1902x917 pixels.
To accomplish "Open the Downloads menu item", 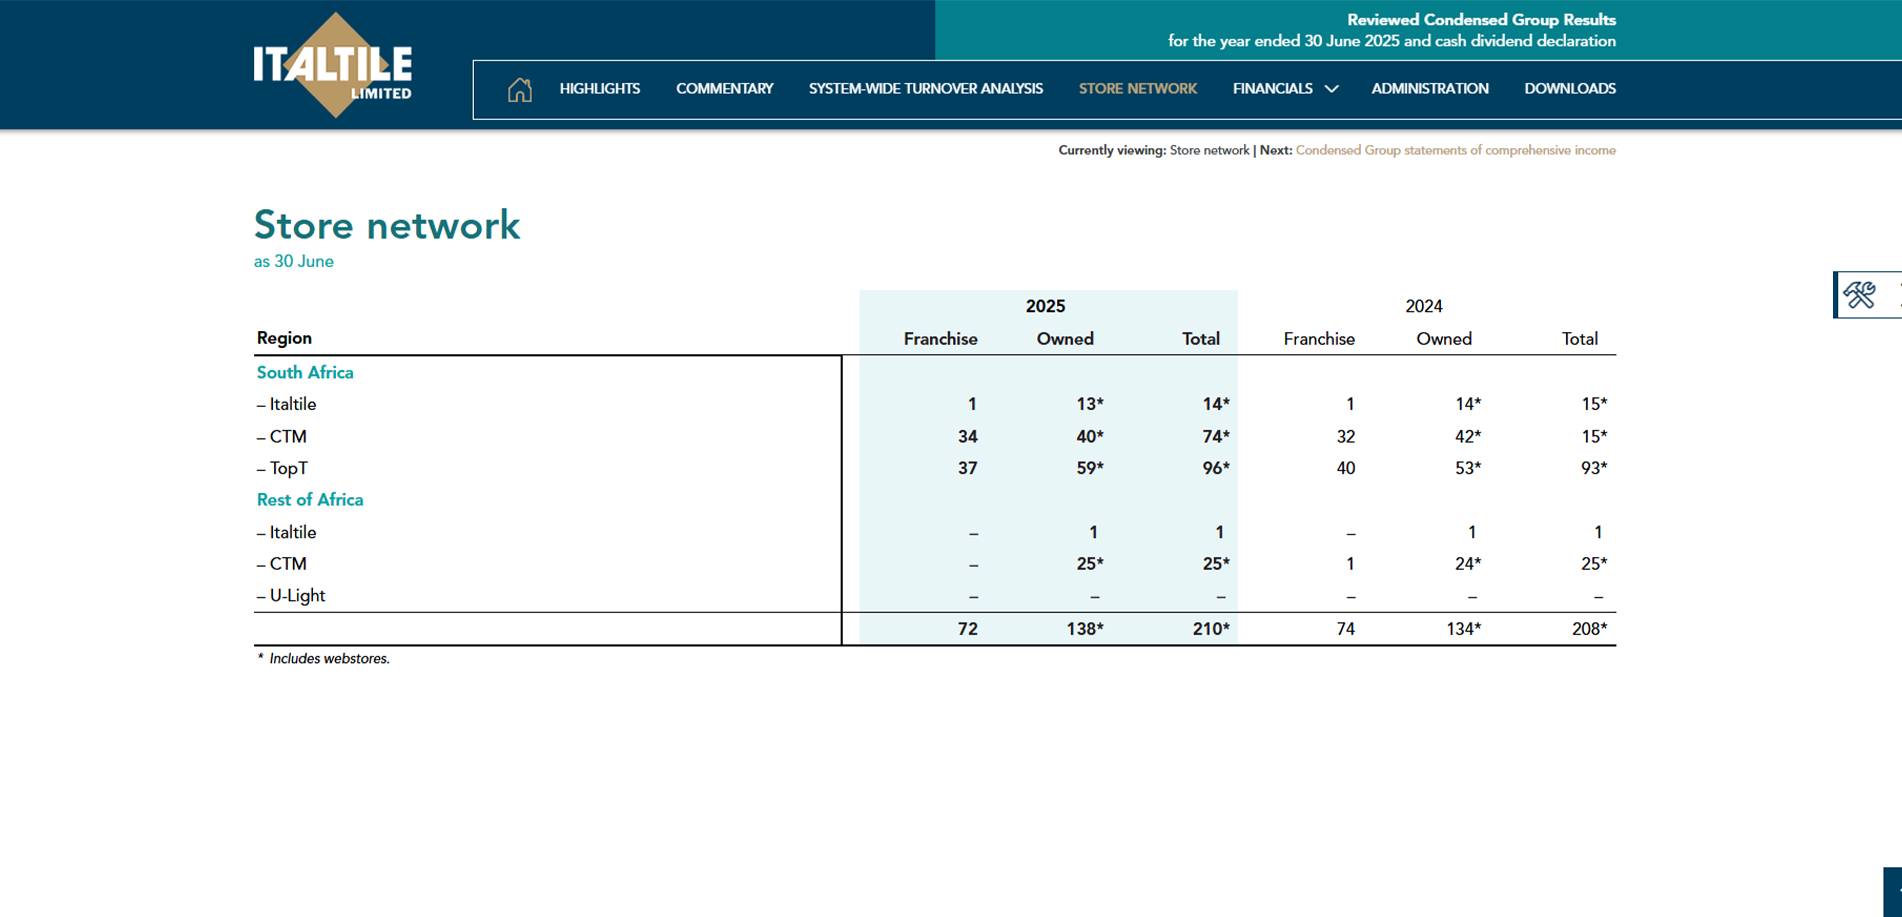I will (1570, 89).
